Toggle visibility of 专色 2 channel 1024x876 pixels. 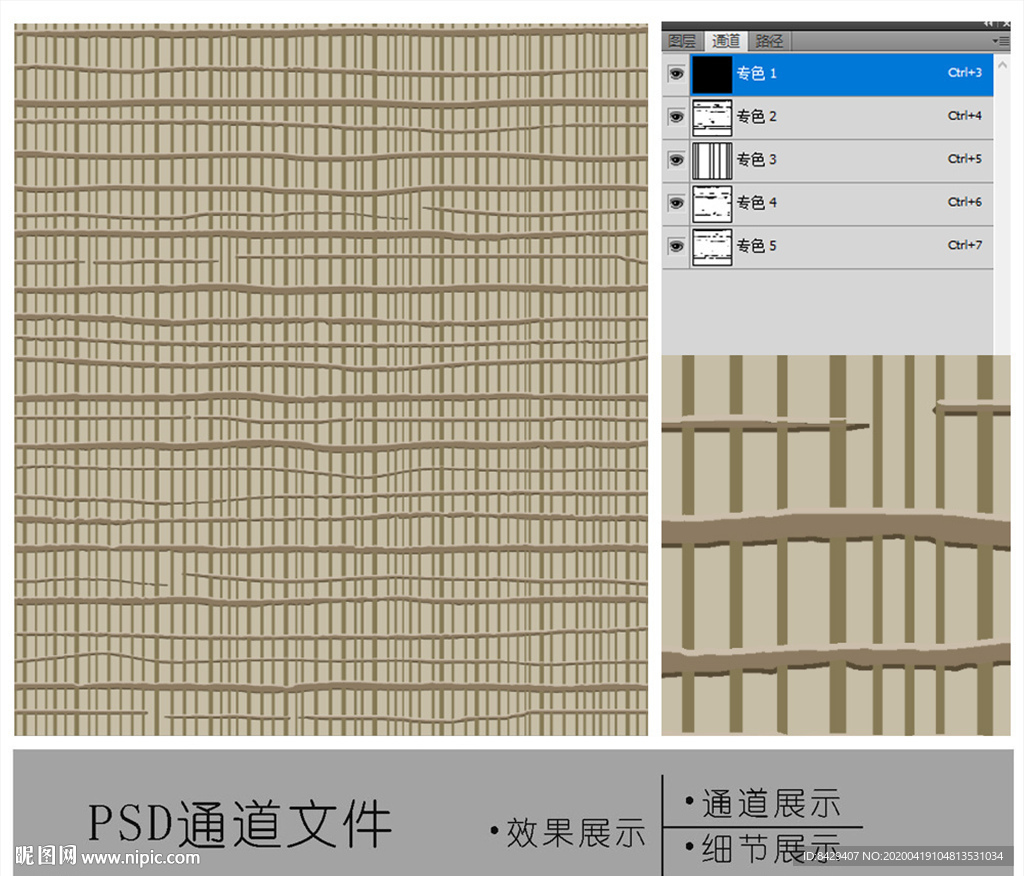[676, 117]
